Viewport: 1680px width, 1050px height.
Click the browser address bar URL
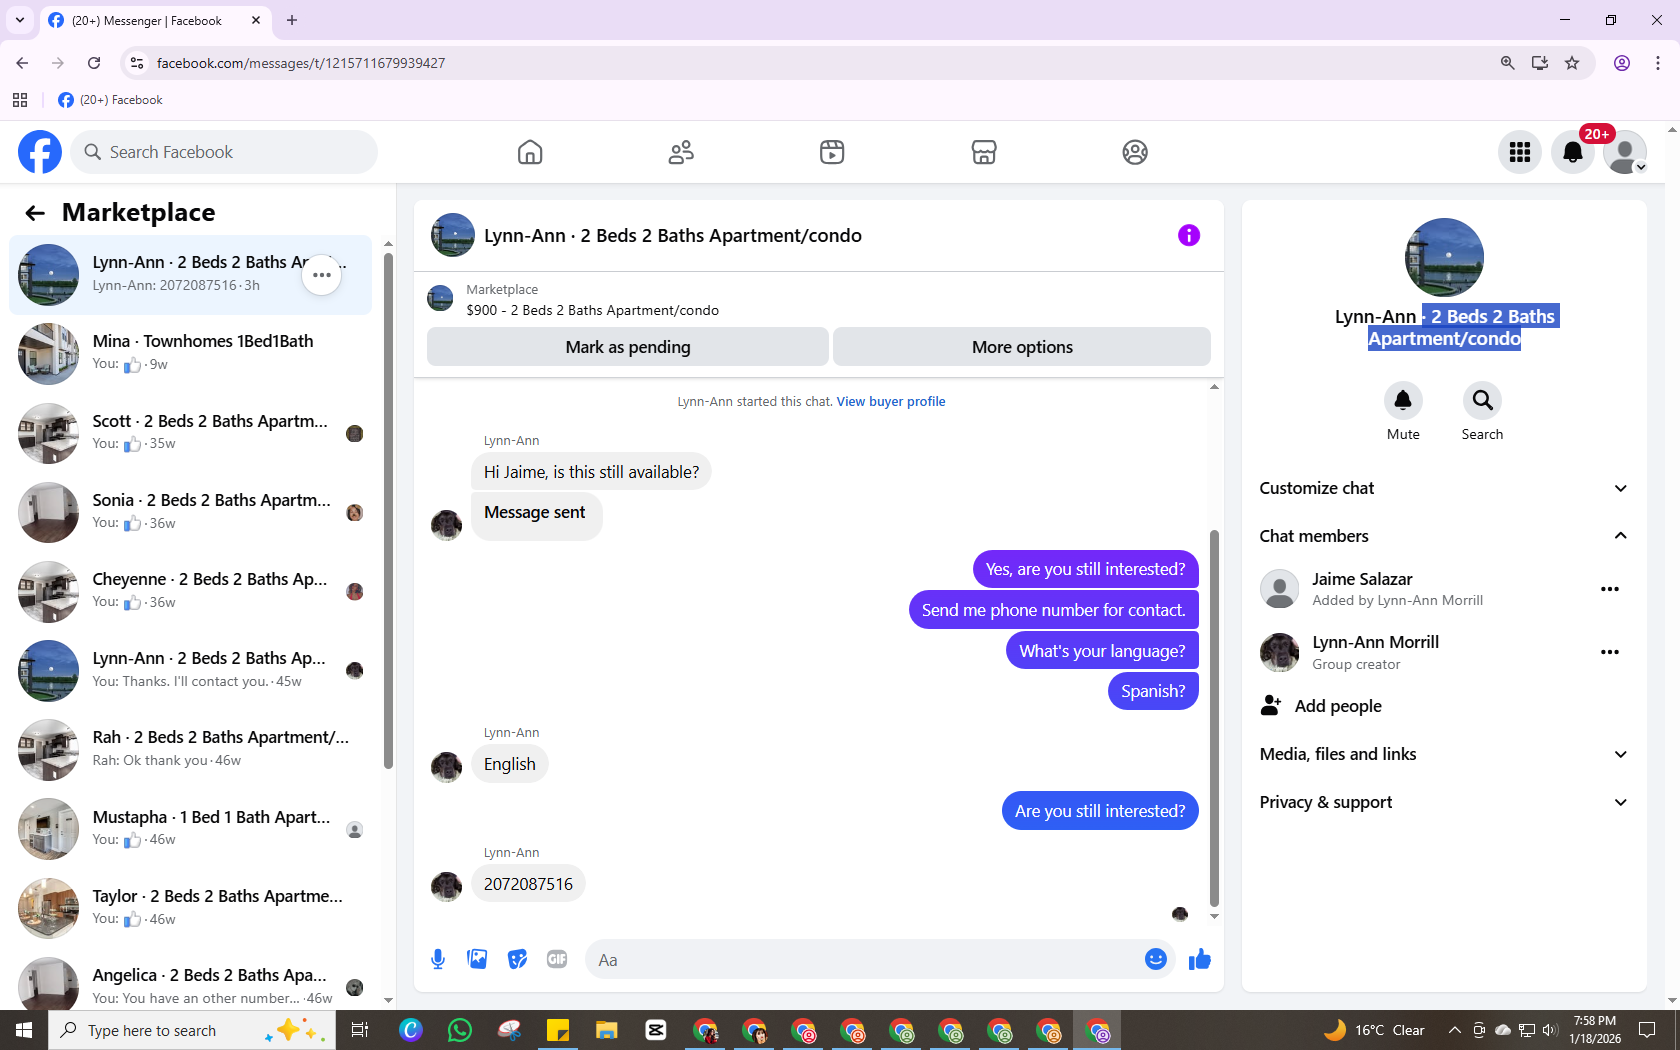[301, 63]
